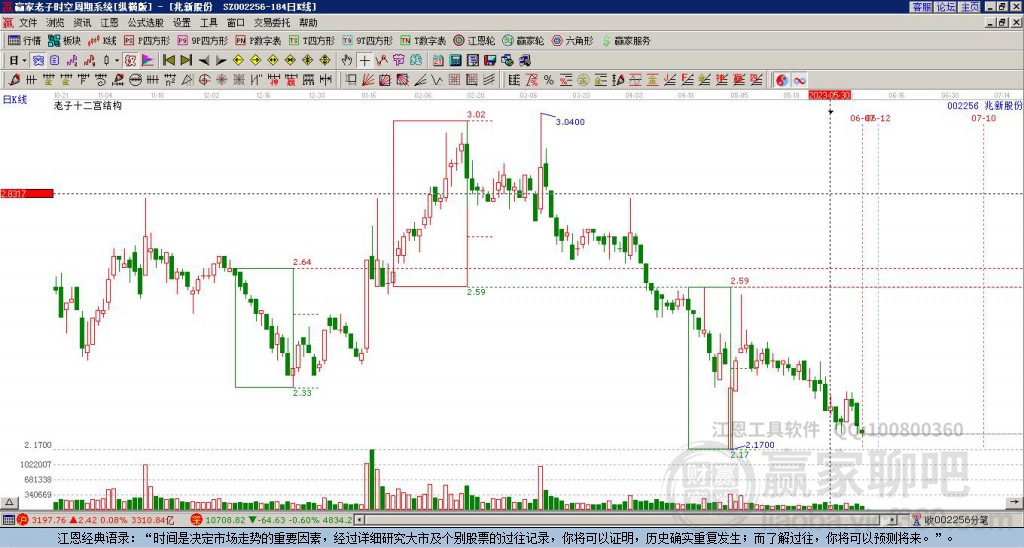
Task: Toggle the 权 adjusted-price button
Action: click(130, 61)
